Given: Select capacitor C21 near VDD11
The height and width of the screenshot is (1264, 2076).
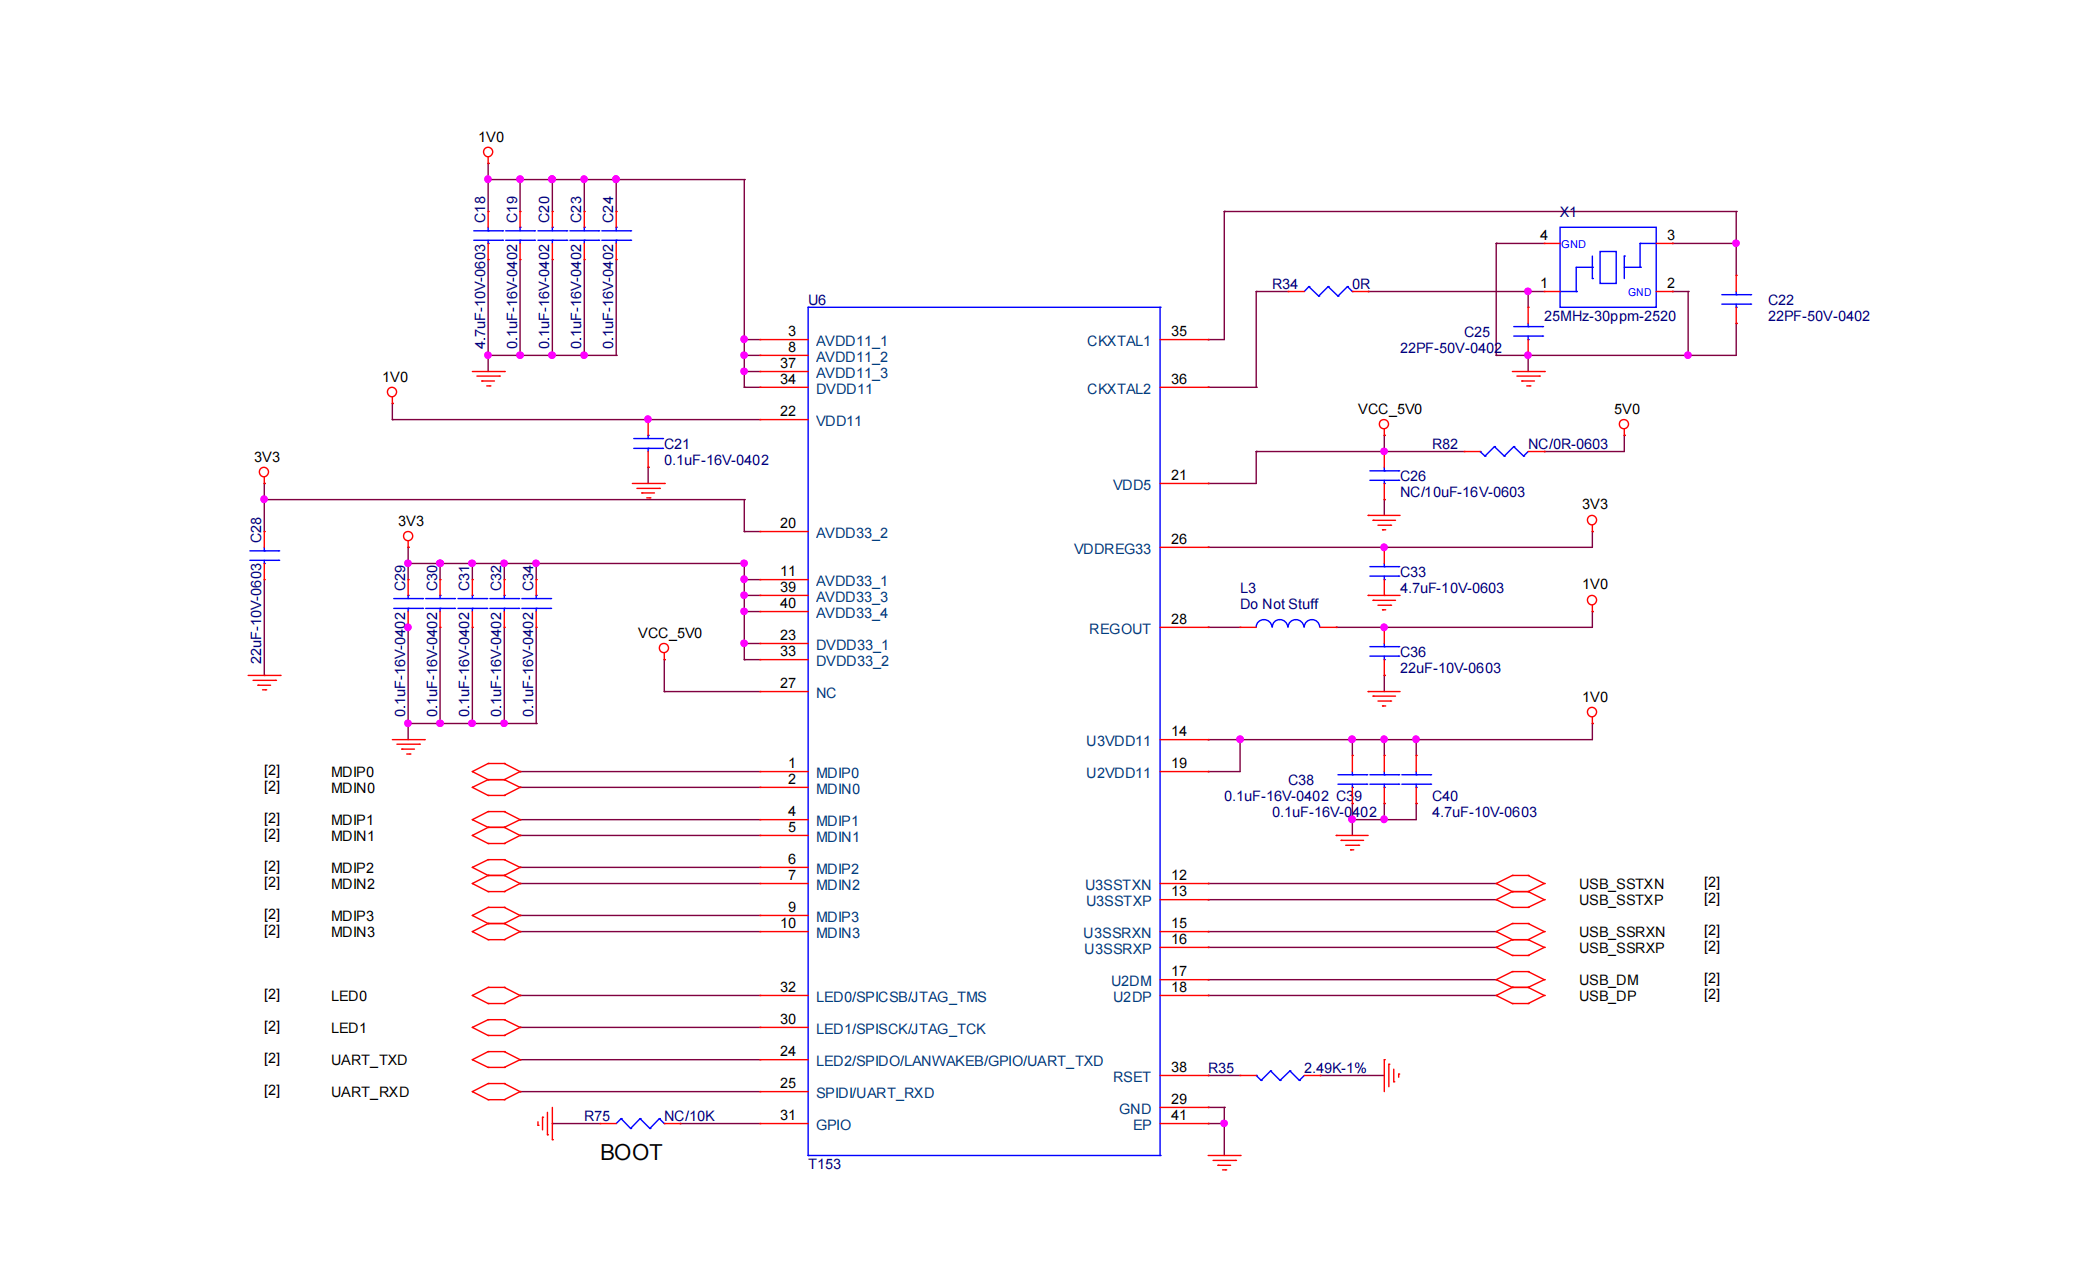Looking at the screenshot, I should [648, 443].
